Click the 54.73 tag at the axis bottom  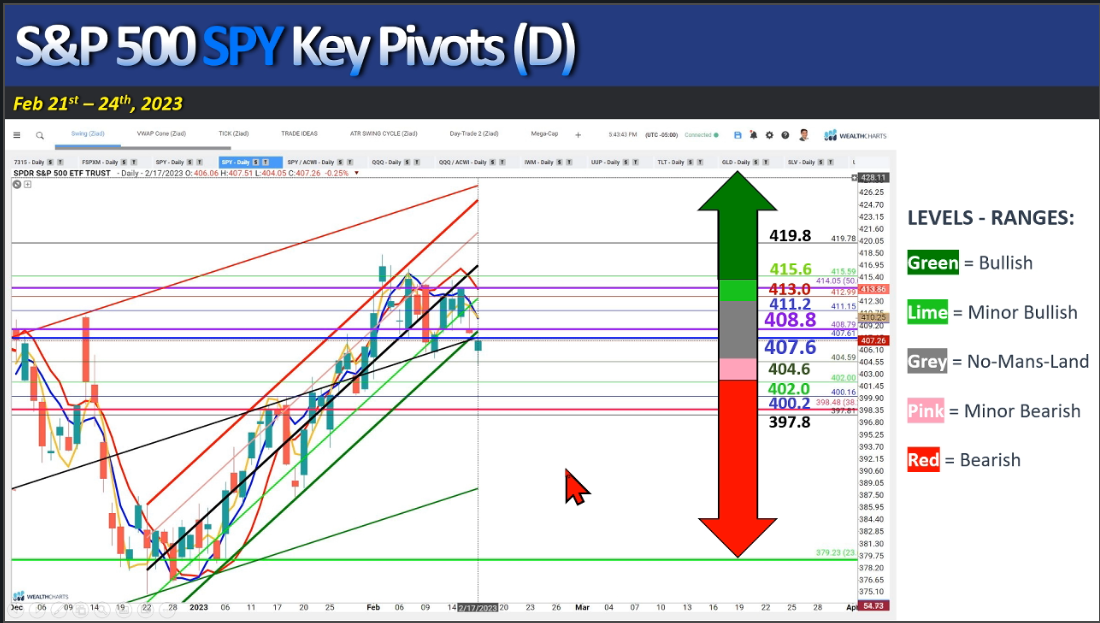point(875,605)
